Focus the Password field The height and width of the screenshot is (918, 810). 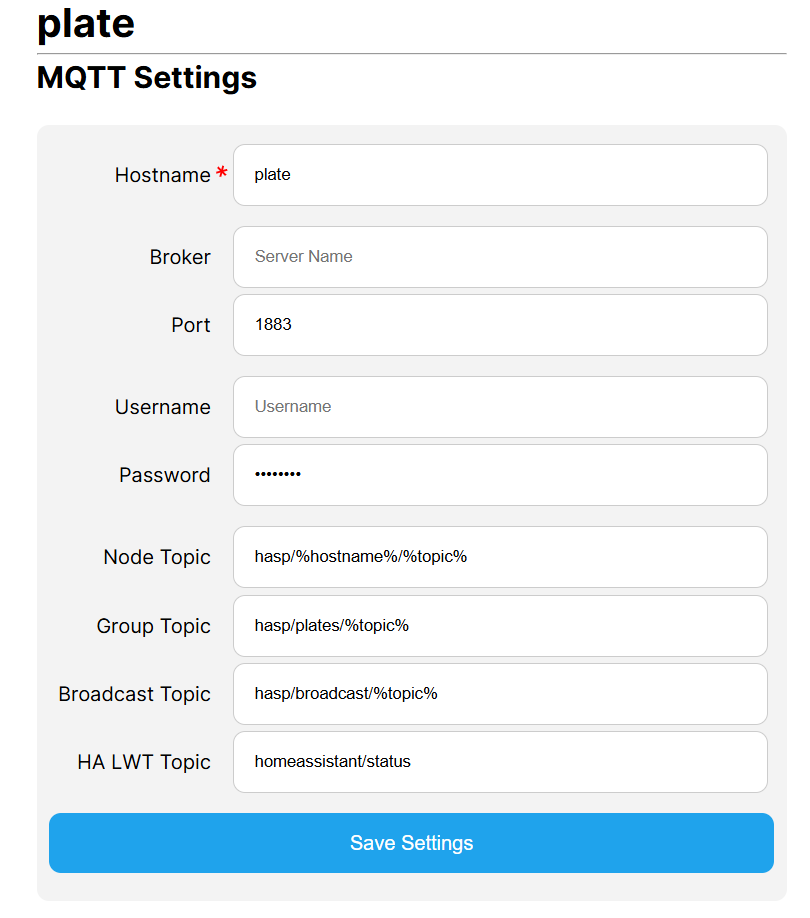tap(500, 475)
